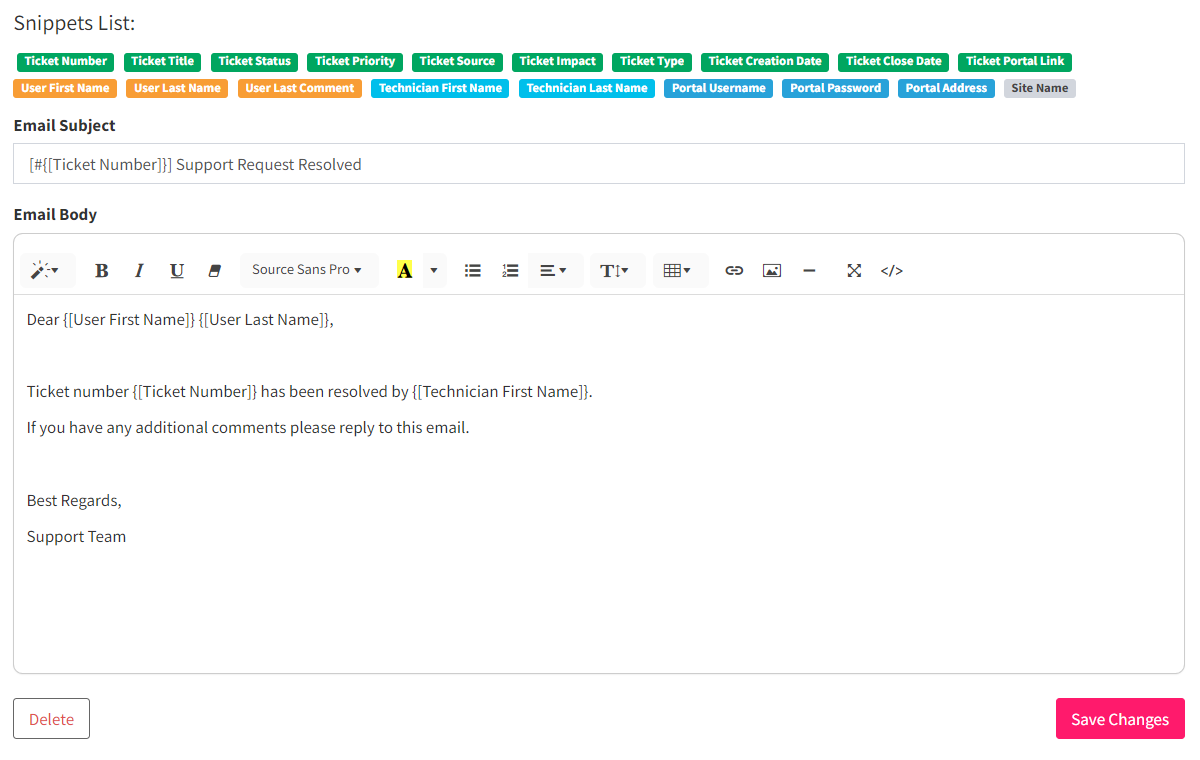
Task: Click the Ticket Priority snippet tag
Action: pos(355,62)
